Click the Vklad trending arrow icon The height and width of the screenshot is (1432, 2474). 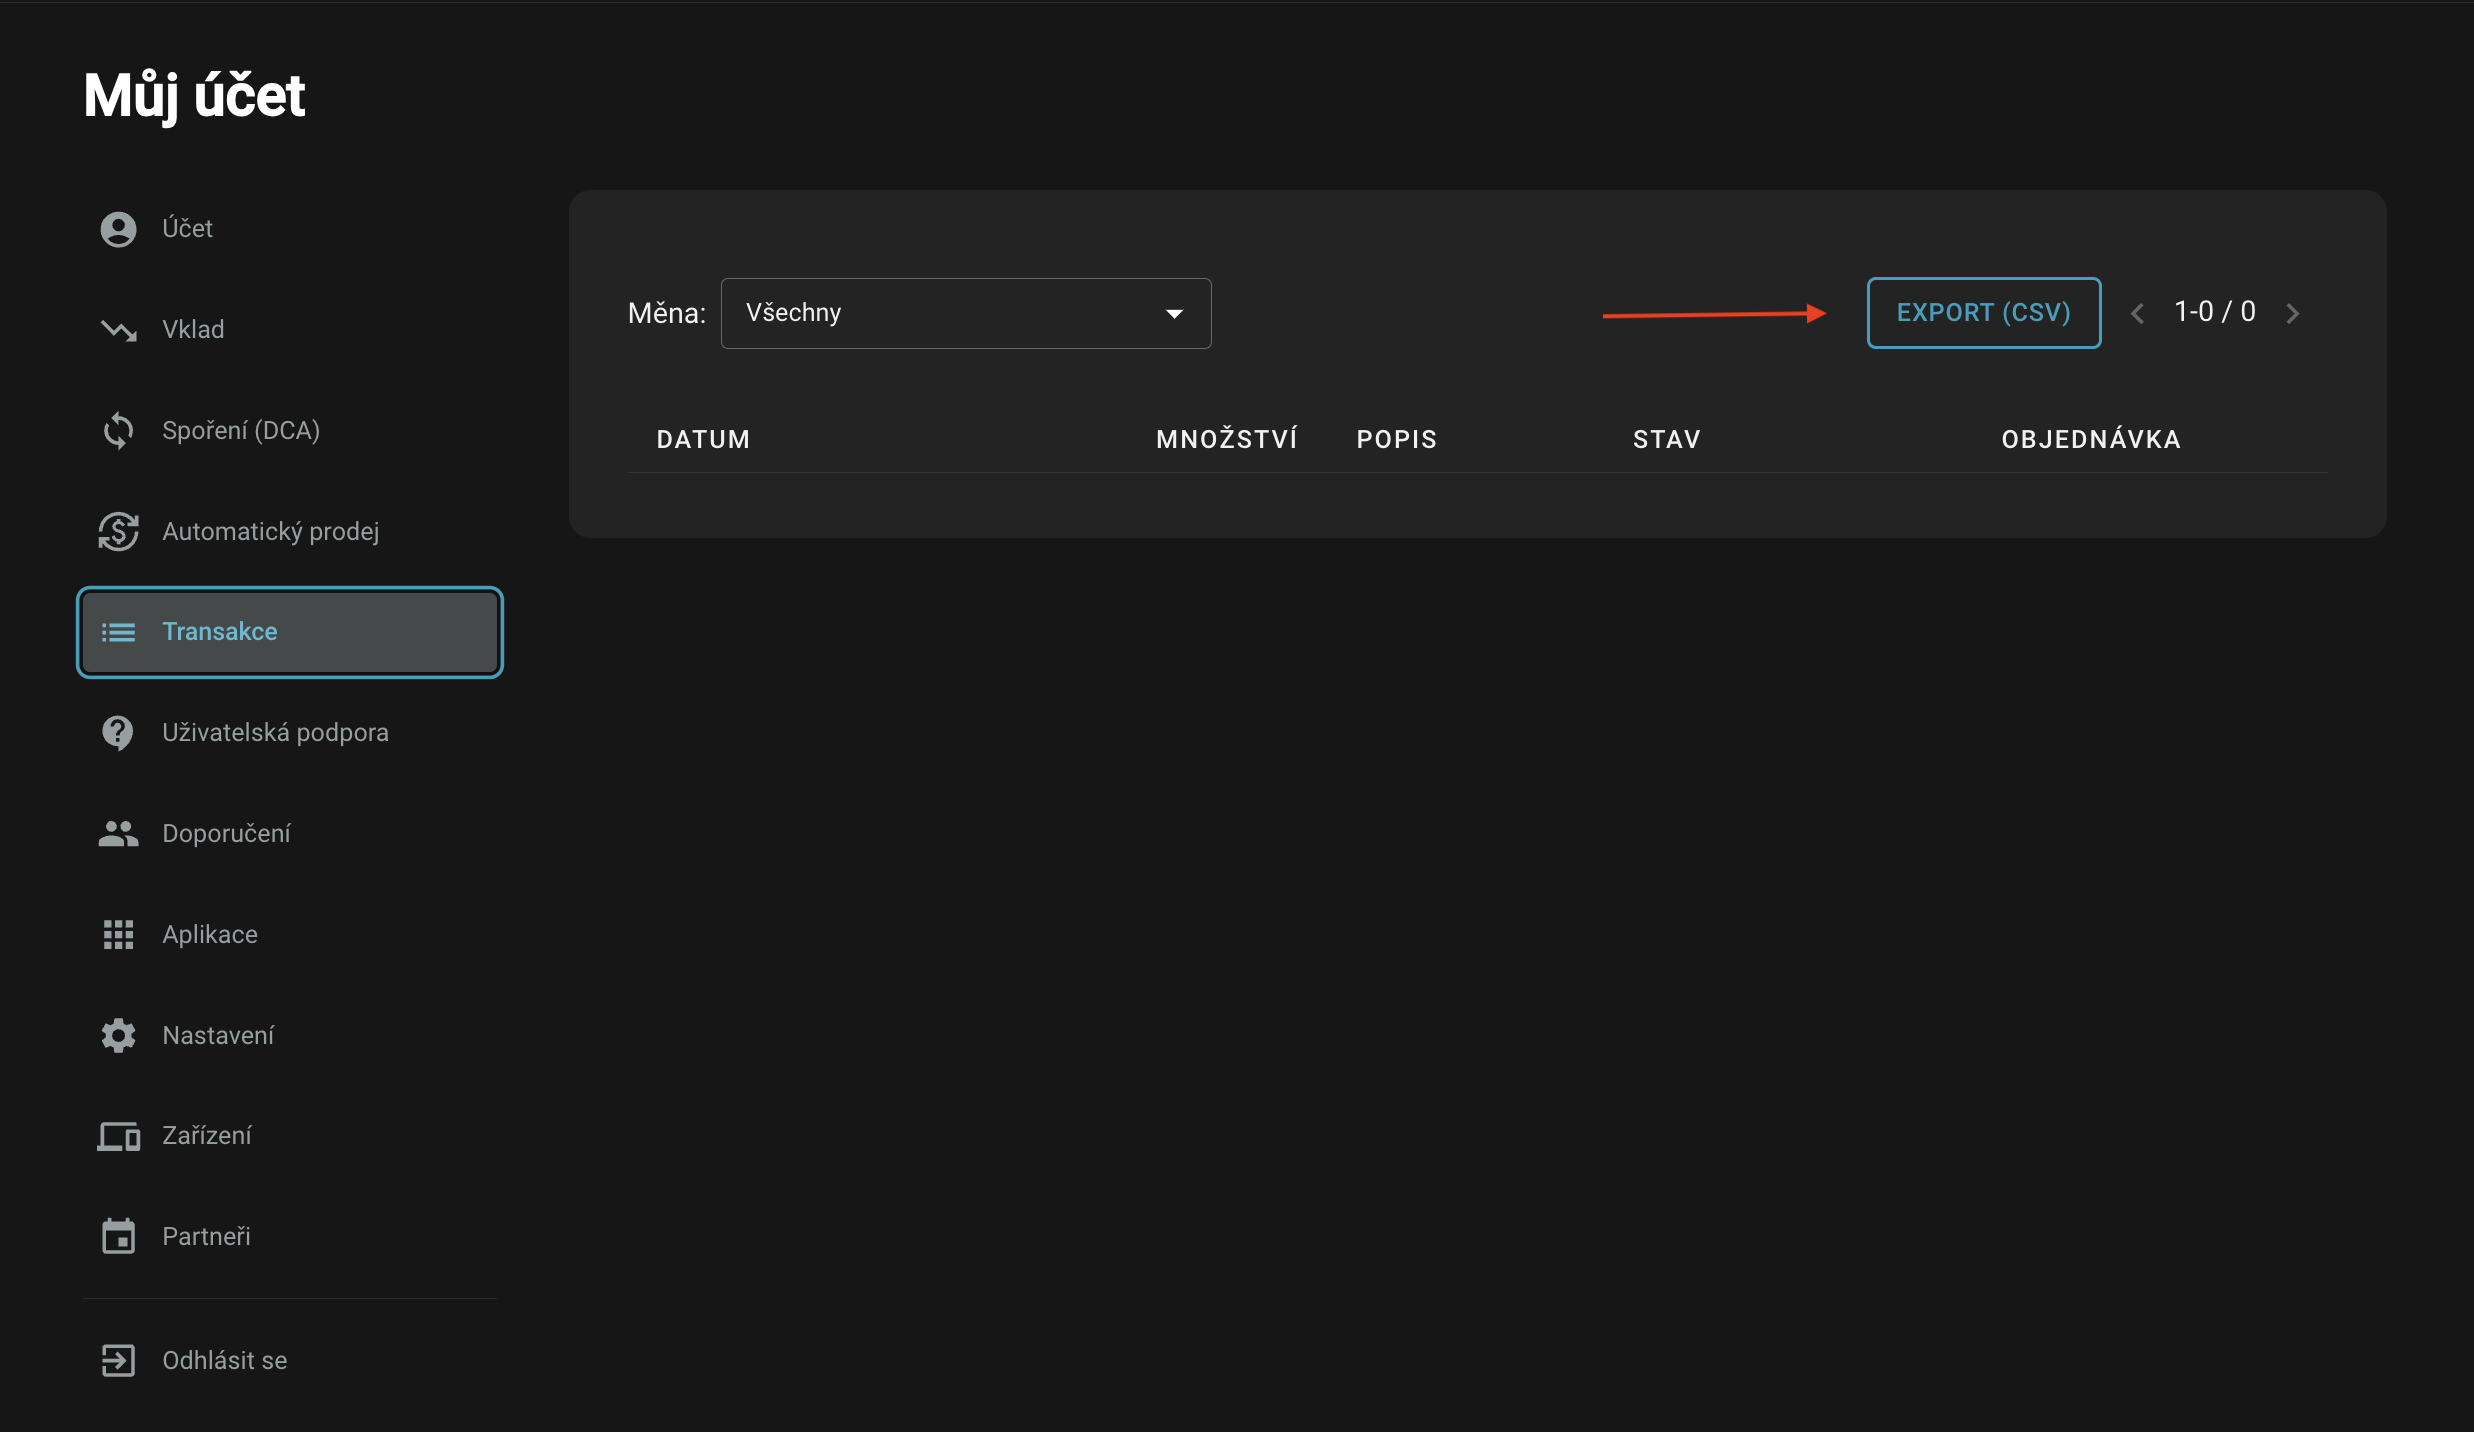click(x=118, y=330)
